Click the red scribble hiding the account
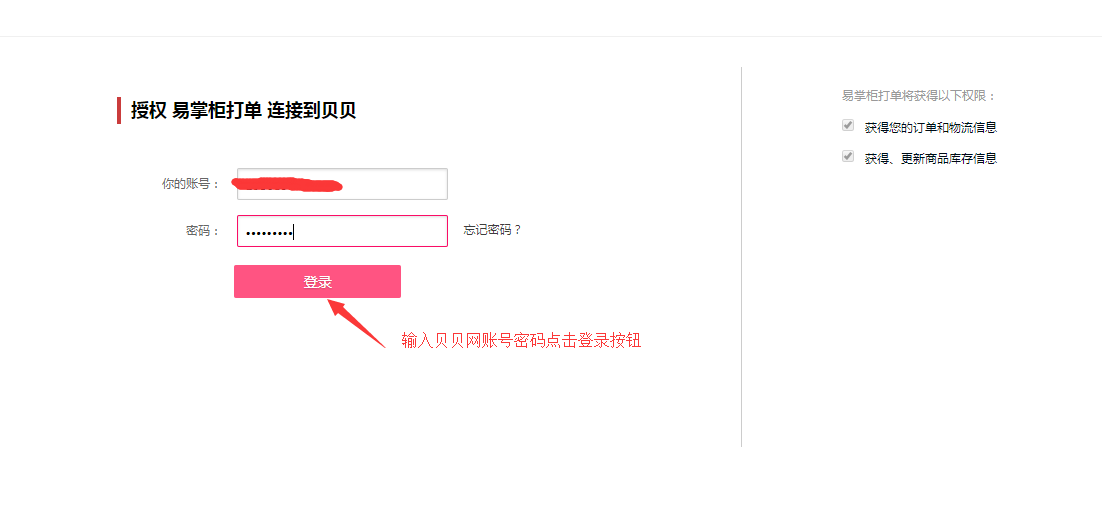This screenshot has width=1102, height=518. coord(287,184)
